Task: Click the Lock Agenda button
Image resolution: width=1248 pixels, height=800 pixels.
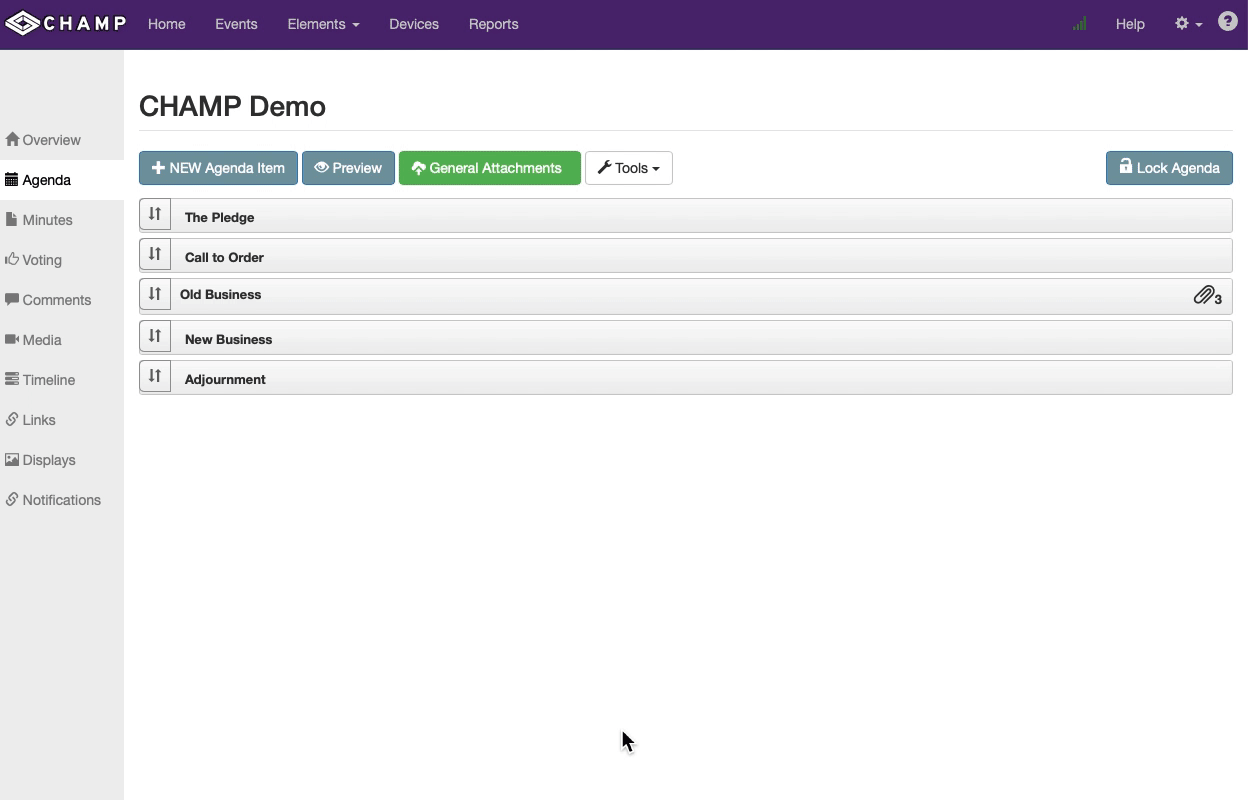Action: click(x=1169, y=168)
